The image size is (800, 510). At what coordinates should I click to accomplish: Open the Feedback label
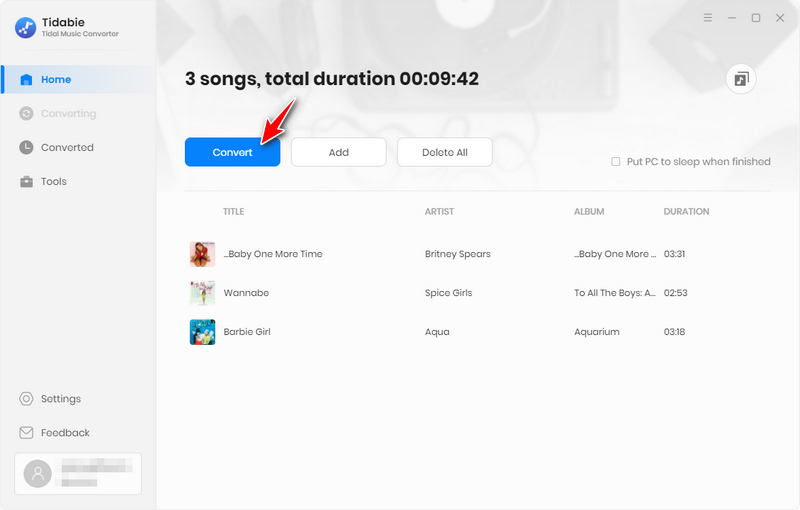[65, 432]
